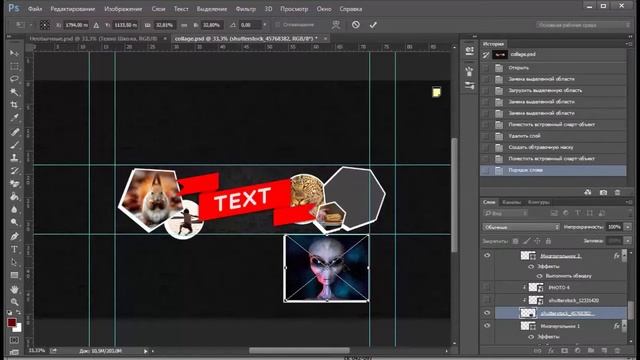Switch to the Каналы tab
This screenshot has width=640, height=360.
tap(511, 202)
